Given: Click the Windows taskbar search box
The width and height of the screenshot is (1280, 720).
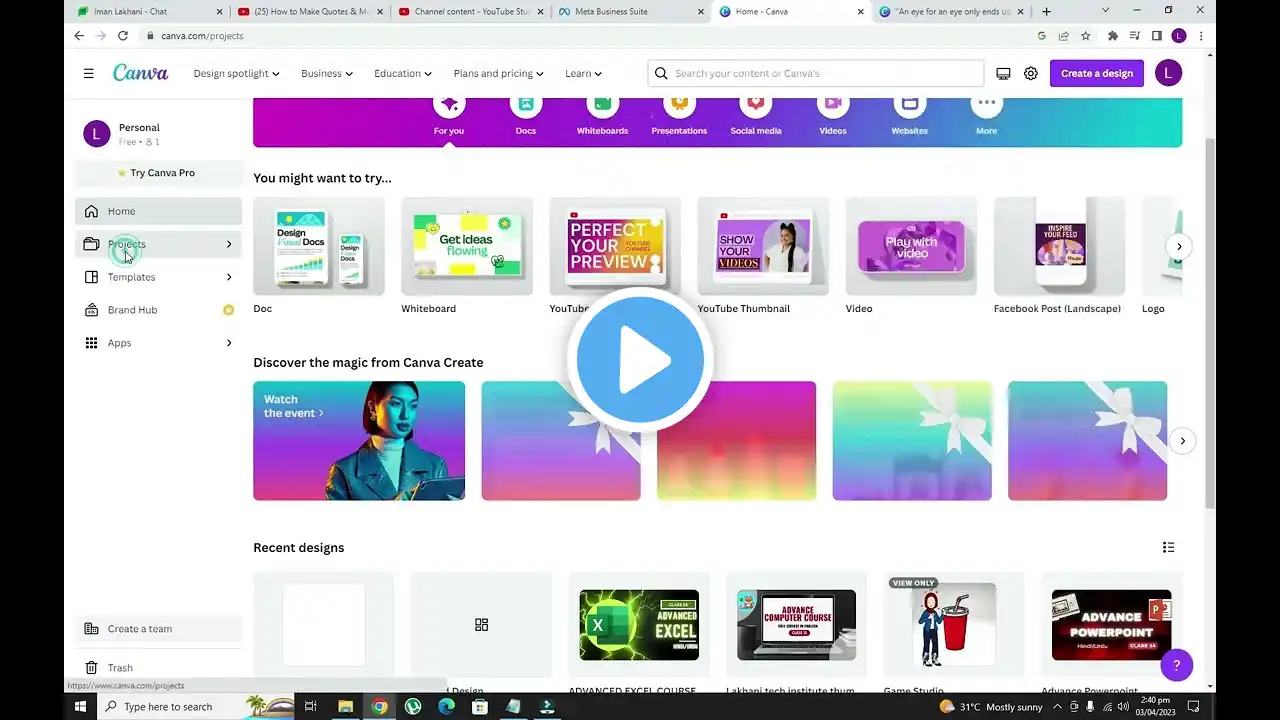Looking at the screenshot, I should tap(195, 706).
